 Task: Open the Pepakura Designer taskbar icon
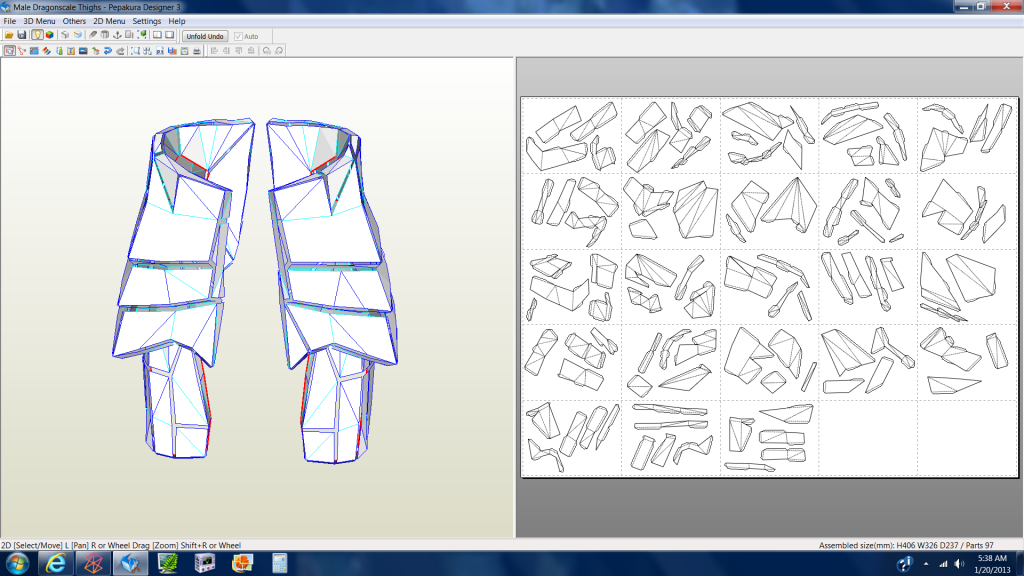click(131, 563)
